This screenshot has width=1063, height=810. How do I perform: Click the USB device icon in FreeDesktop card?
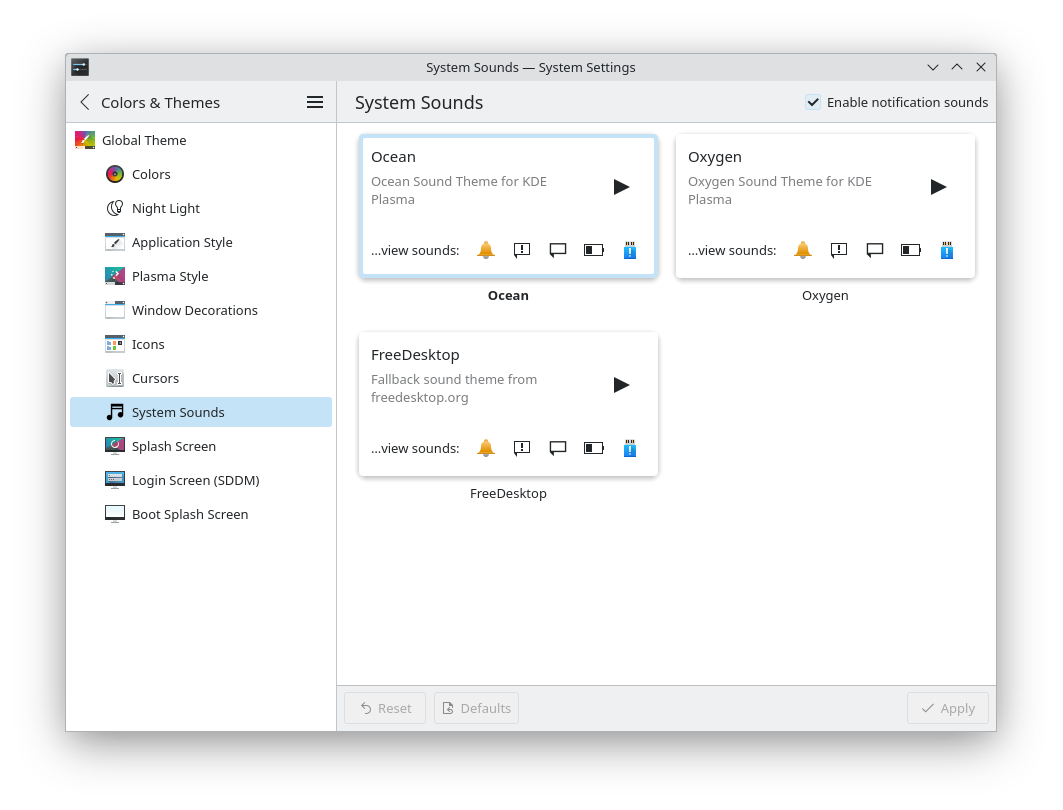click(x=630, y=448)
